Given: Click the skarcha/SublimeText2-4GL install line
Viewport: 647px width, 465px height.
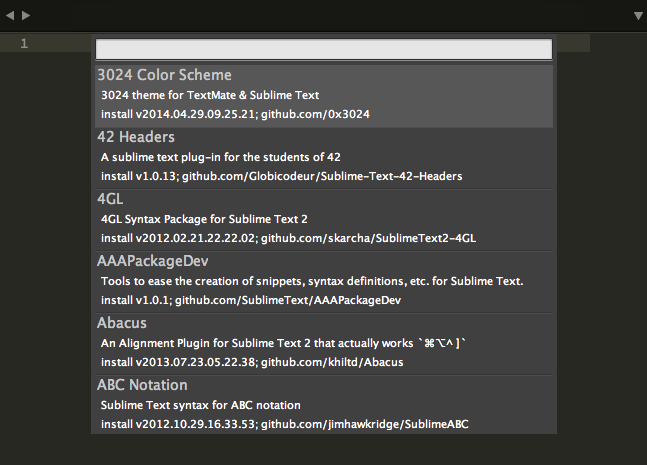Looking at the screenshot, I should point(288,238).
